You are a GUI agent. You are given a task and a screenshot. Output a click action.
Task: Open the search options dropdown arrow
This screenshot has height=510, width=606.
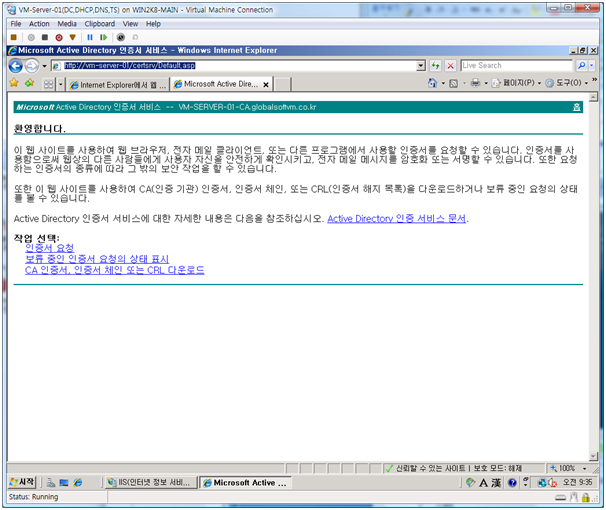click(591, 66)
